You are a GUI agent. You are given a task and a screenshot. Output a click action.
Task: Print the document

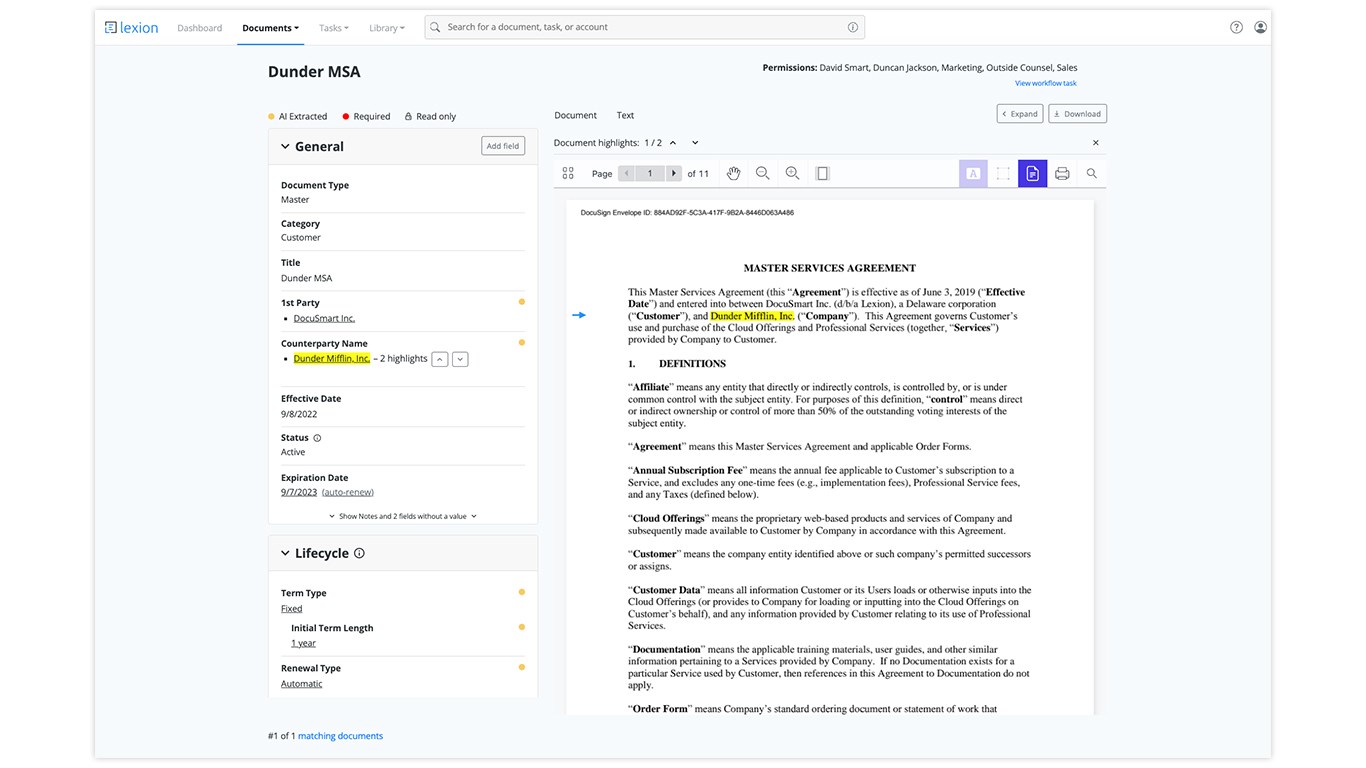click(1062, 173)
